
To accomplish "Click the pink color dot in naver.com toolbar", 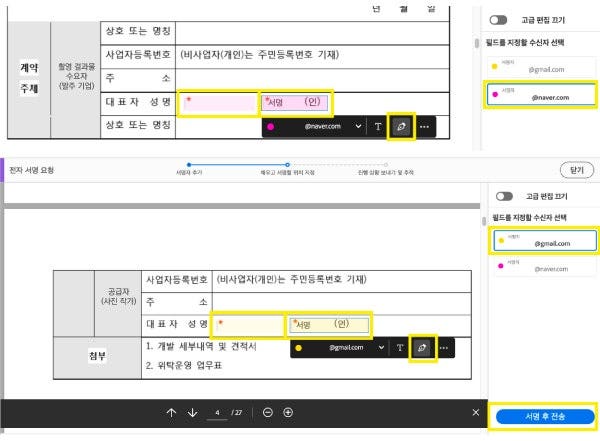I will (271, 127).
